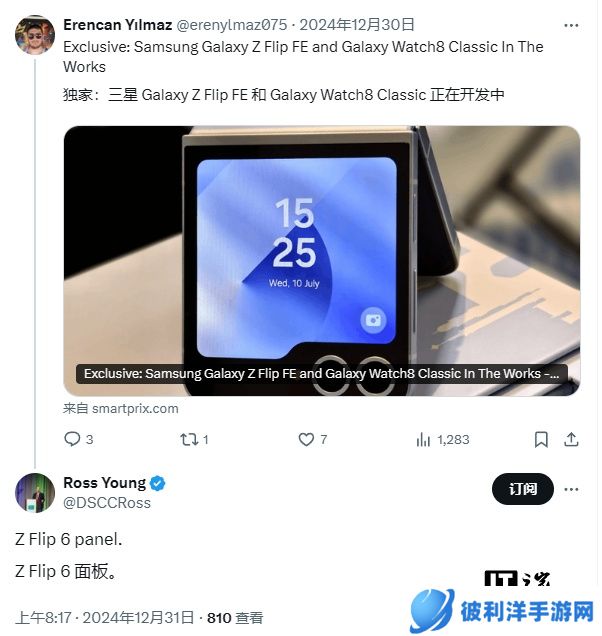The image size is (602, 636).
Task: Click the Ross Young verified badge
Action: click(157, 483)
